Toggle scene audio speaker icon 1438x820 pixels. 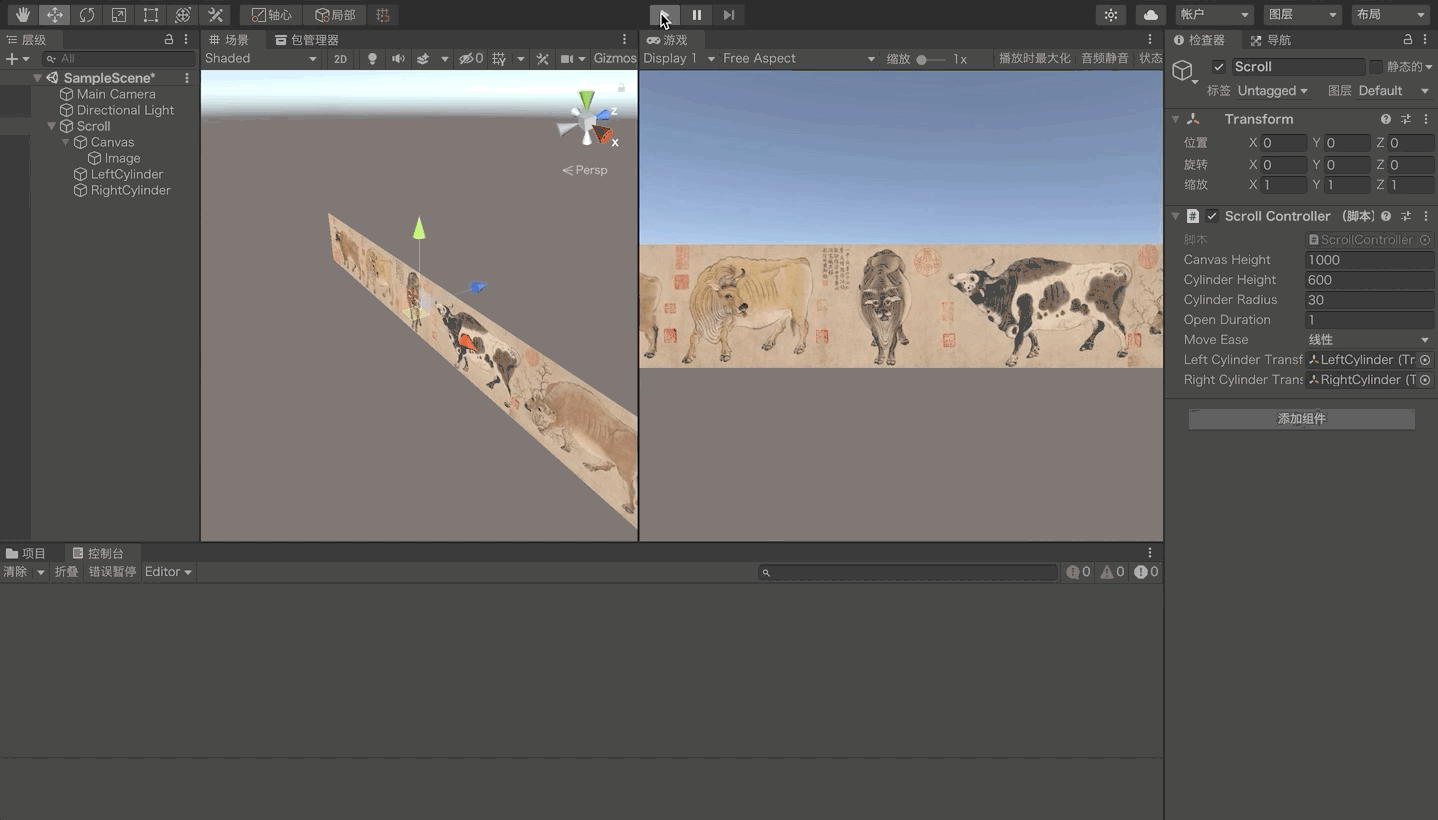pos(398,59)
